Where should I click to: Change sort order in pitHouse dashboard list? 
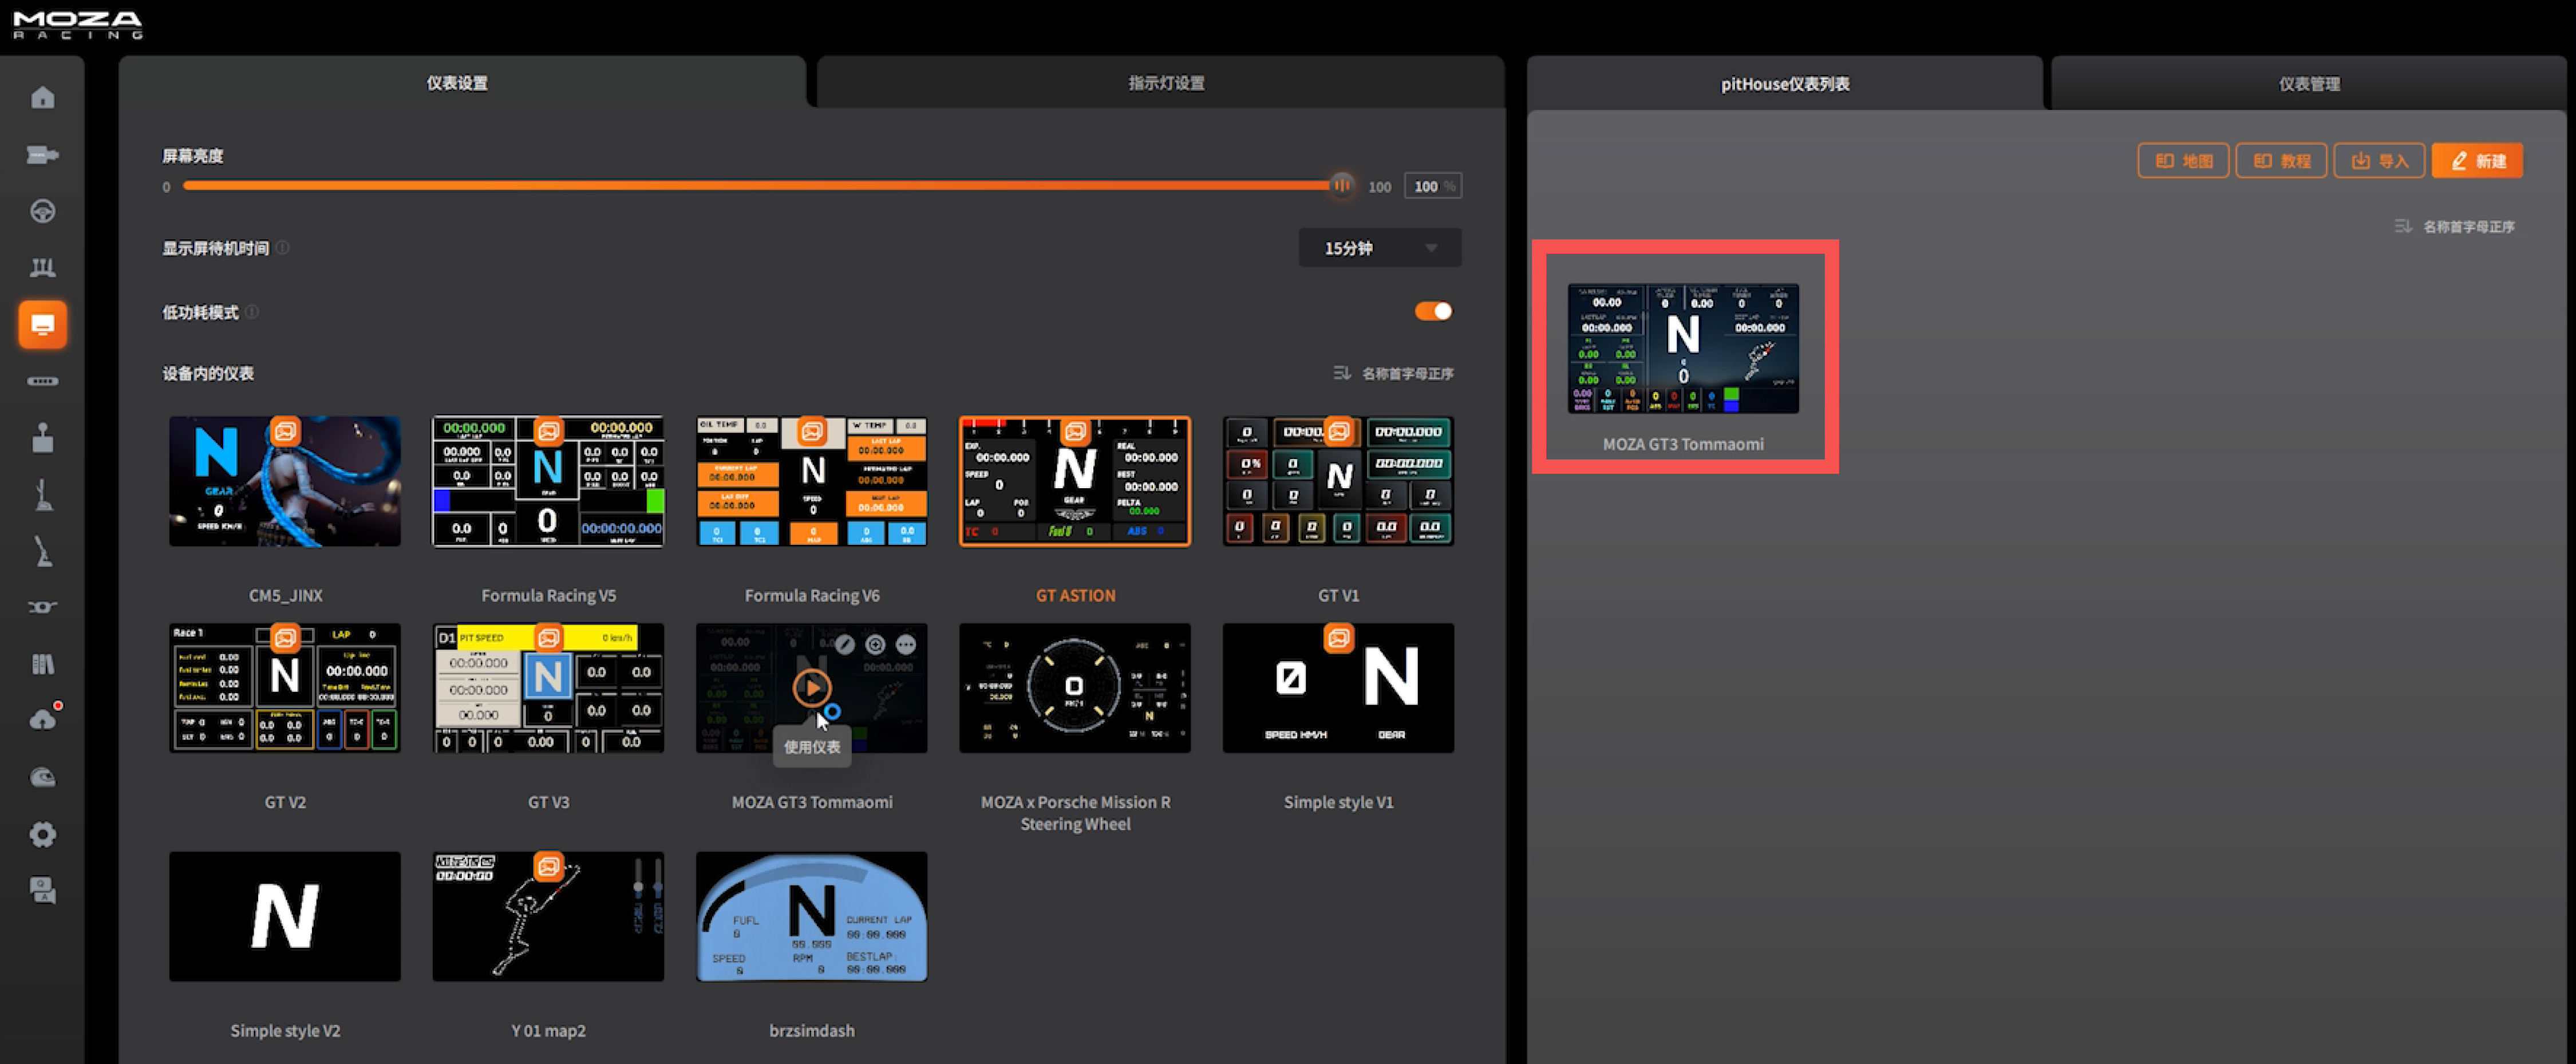pos(2455,227)
